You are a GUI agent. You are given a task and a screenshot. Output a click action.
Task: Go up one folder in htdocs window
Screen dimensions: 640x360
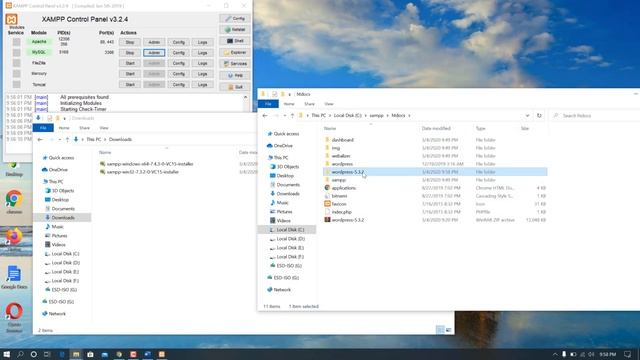click(x=292, y=116)
